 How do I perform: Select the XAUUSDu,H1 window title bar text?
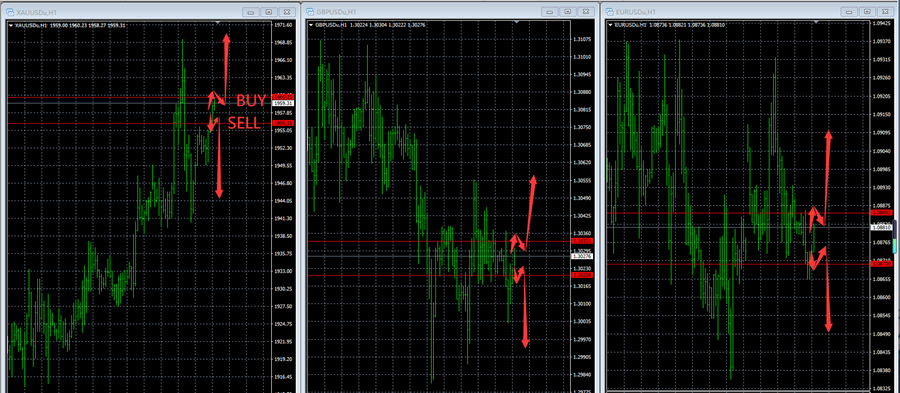pos(35,12)
